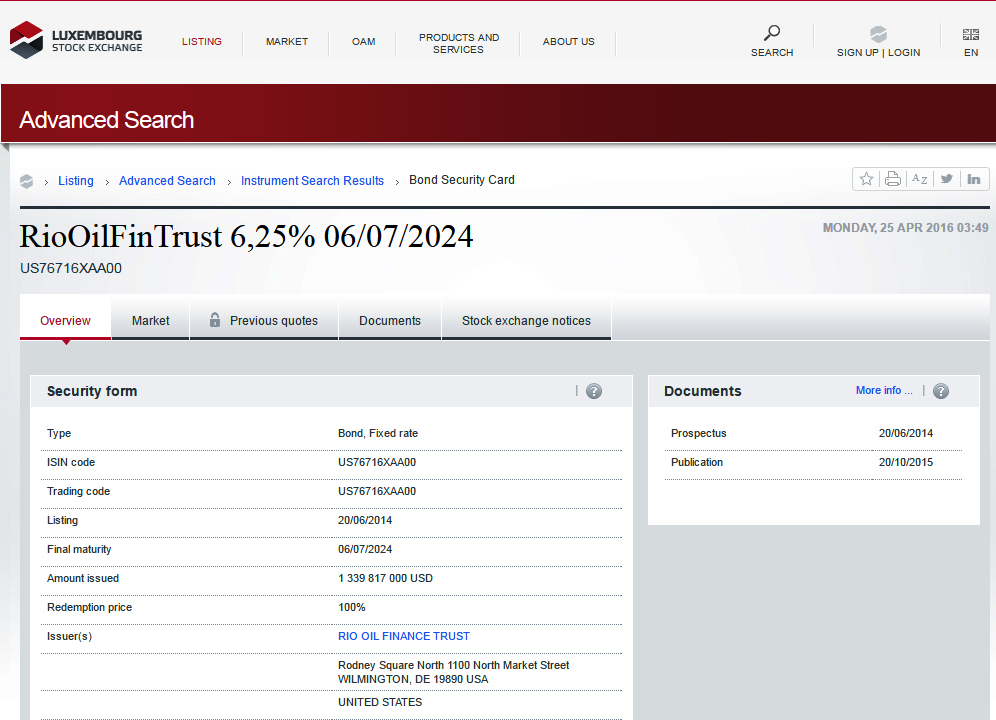This screenshot has width=996, height=720.
Task: Switch to the Market tab
Action: click(x=151, y=321)
